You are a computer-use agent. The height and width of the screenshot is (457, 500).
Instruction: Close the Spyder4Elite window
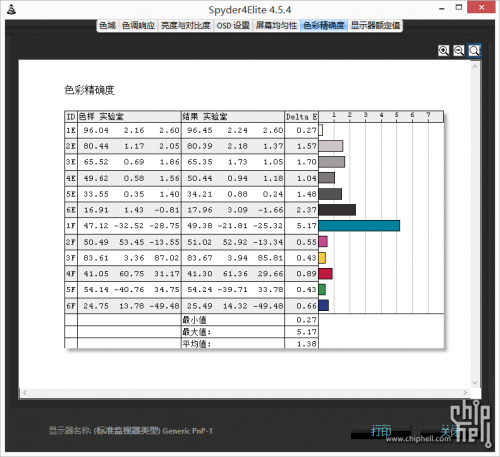[481, 7]
